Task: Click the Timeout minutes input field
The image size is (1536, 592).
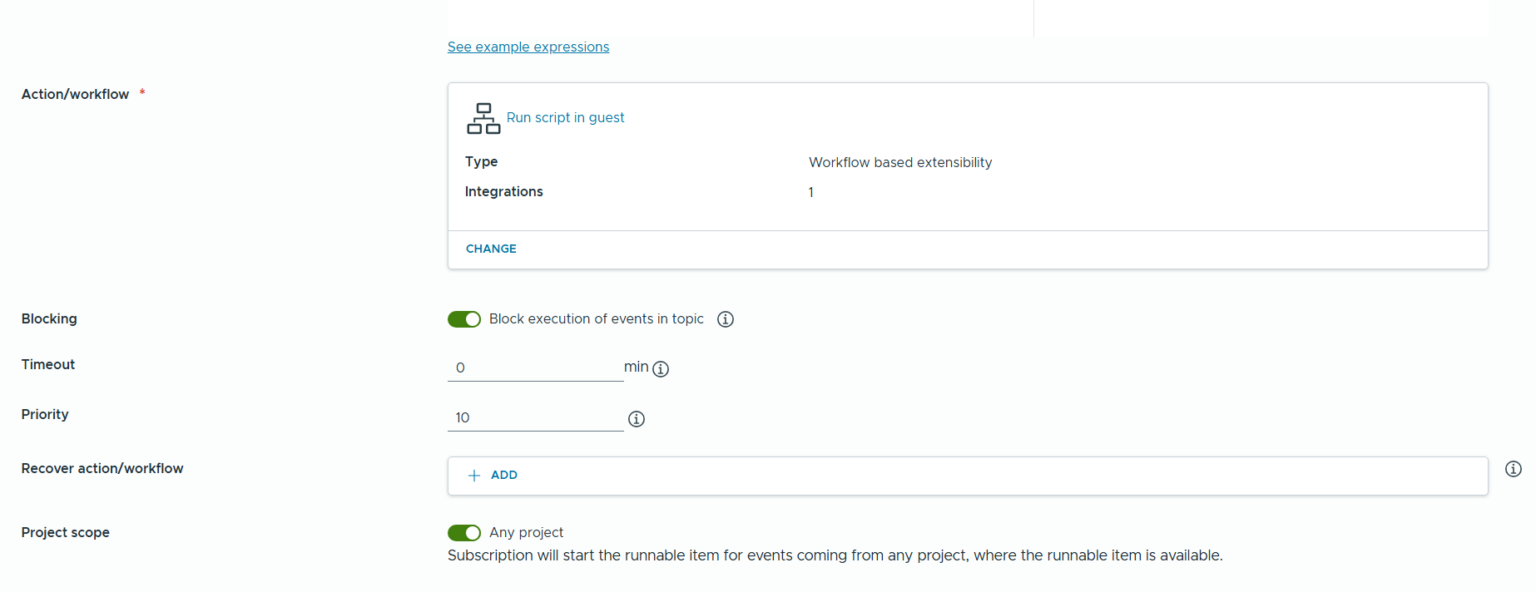Action: coord(535,367)
